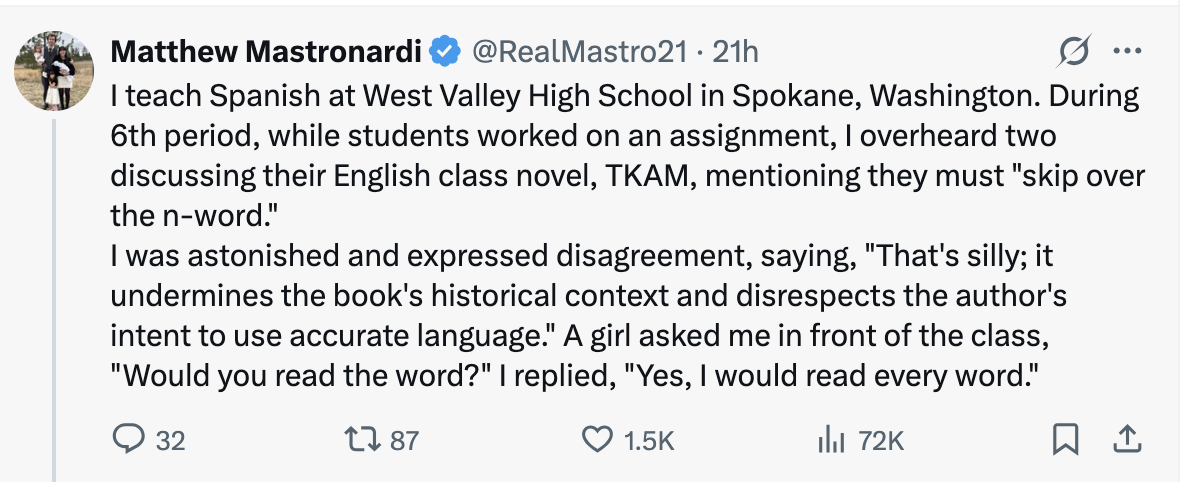Click the Matthew Mastronardi display name
Screen dimensions: 1182x482
coord(267,49)
